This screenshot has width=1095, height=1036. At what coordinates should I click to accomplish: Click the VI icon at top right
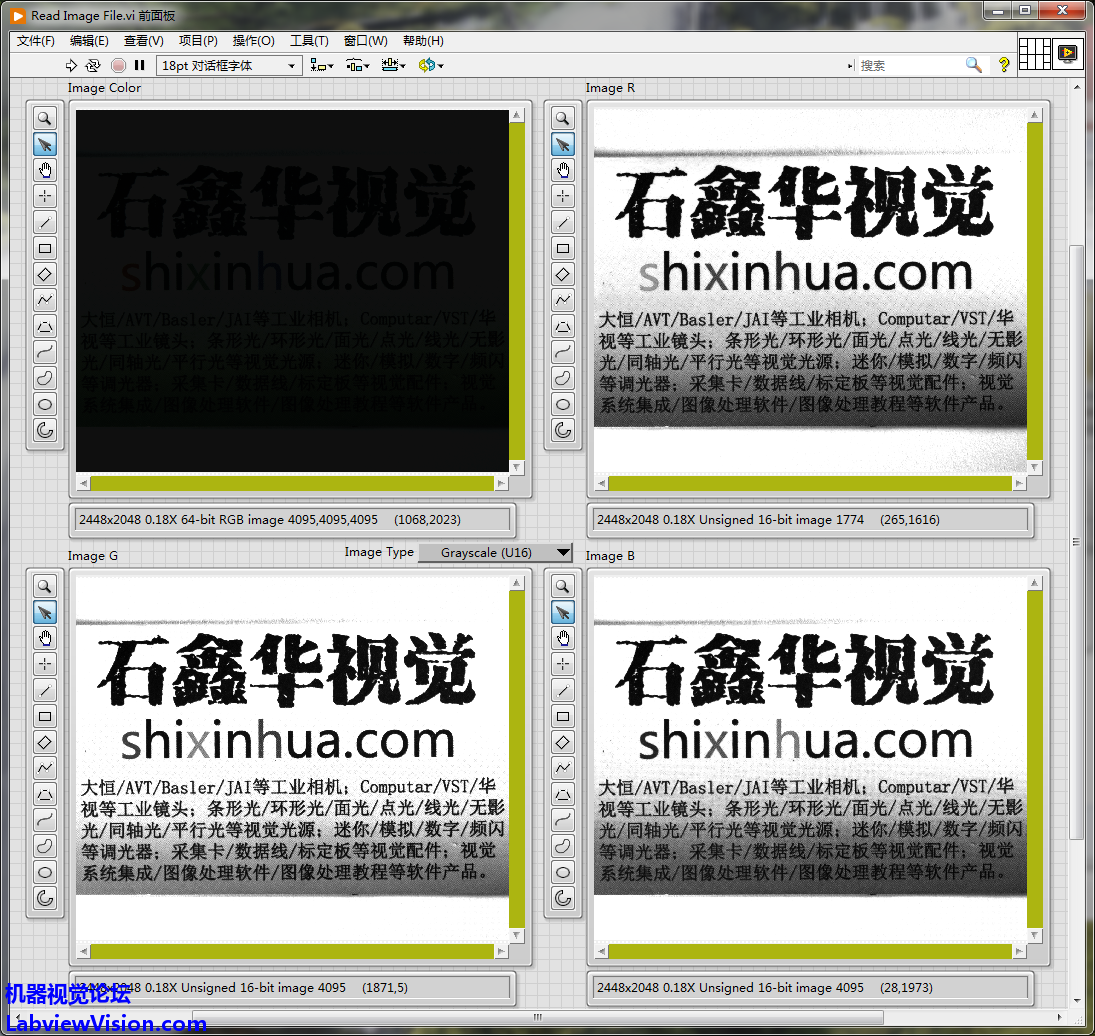[x=1068, y=53]
